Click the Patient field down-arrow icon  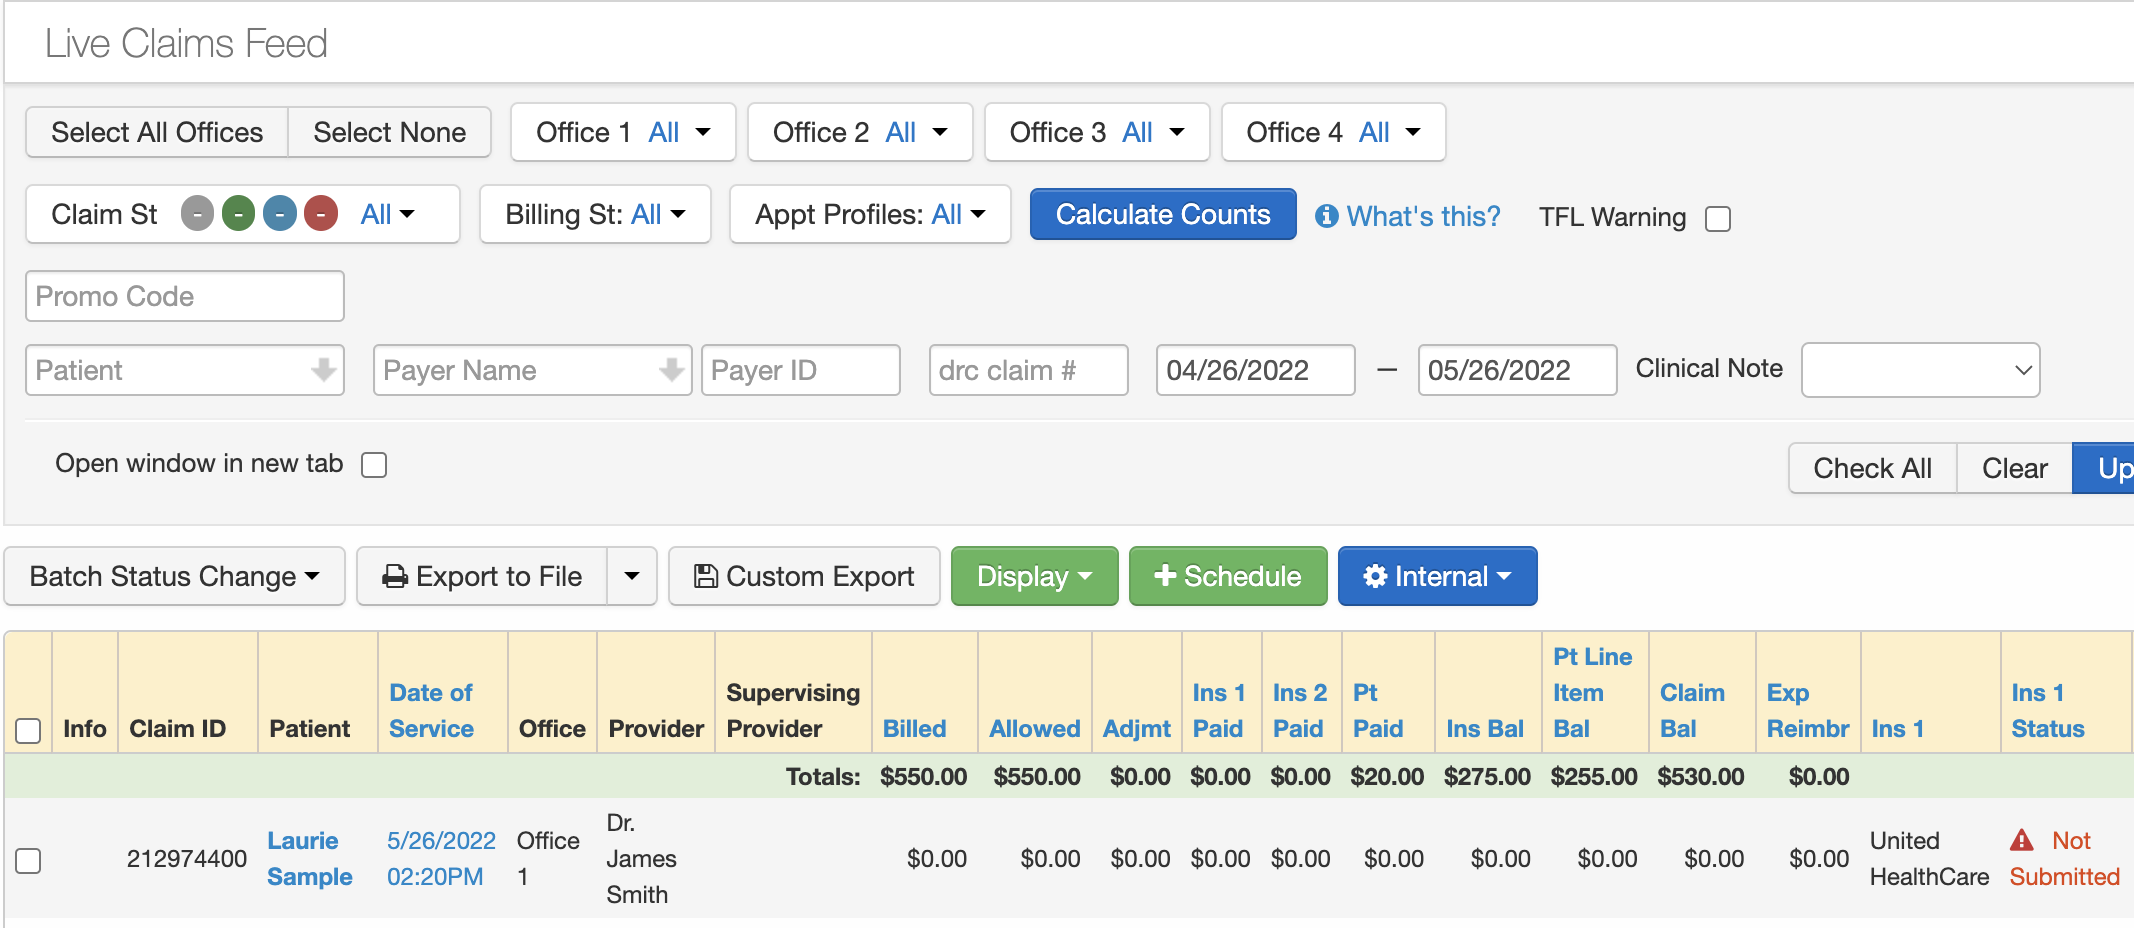point(323,370)
